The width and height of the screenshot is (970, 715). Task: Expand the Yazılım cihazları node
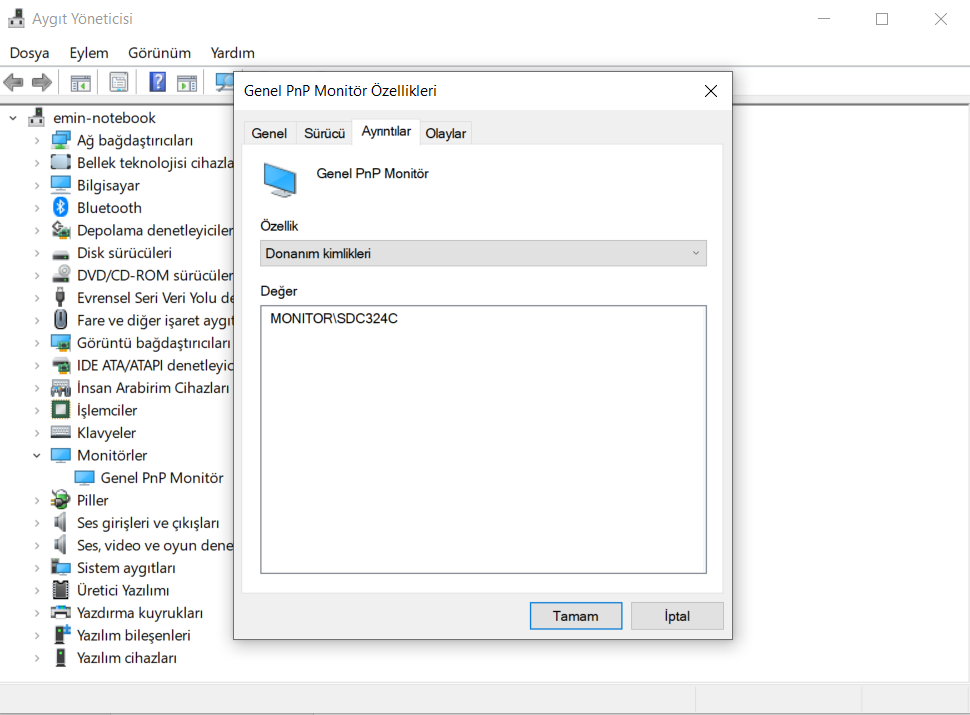pyautogui.click(x=36, y=658)
